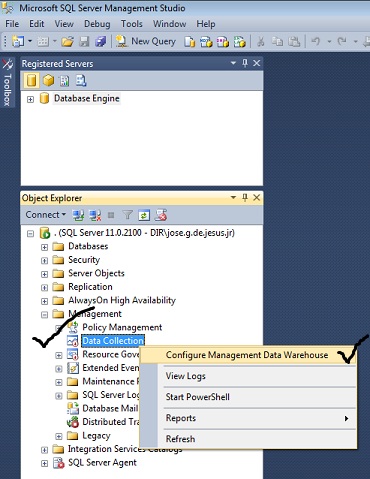370x479 pixels.
Task: Click Connect Object Explorer icon
Action: click(x=78, y=215)
